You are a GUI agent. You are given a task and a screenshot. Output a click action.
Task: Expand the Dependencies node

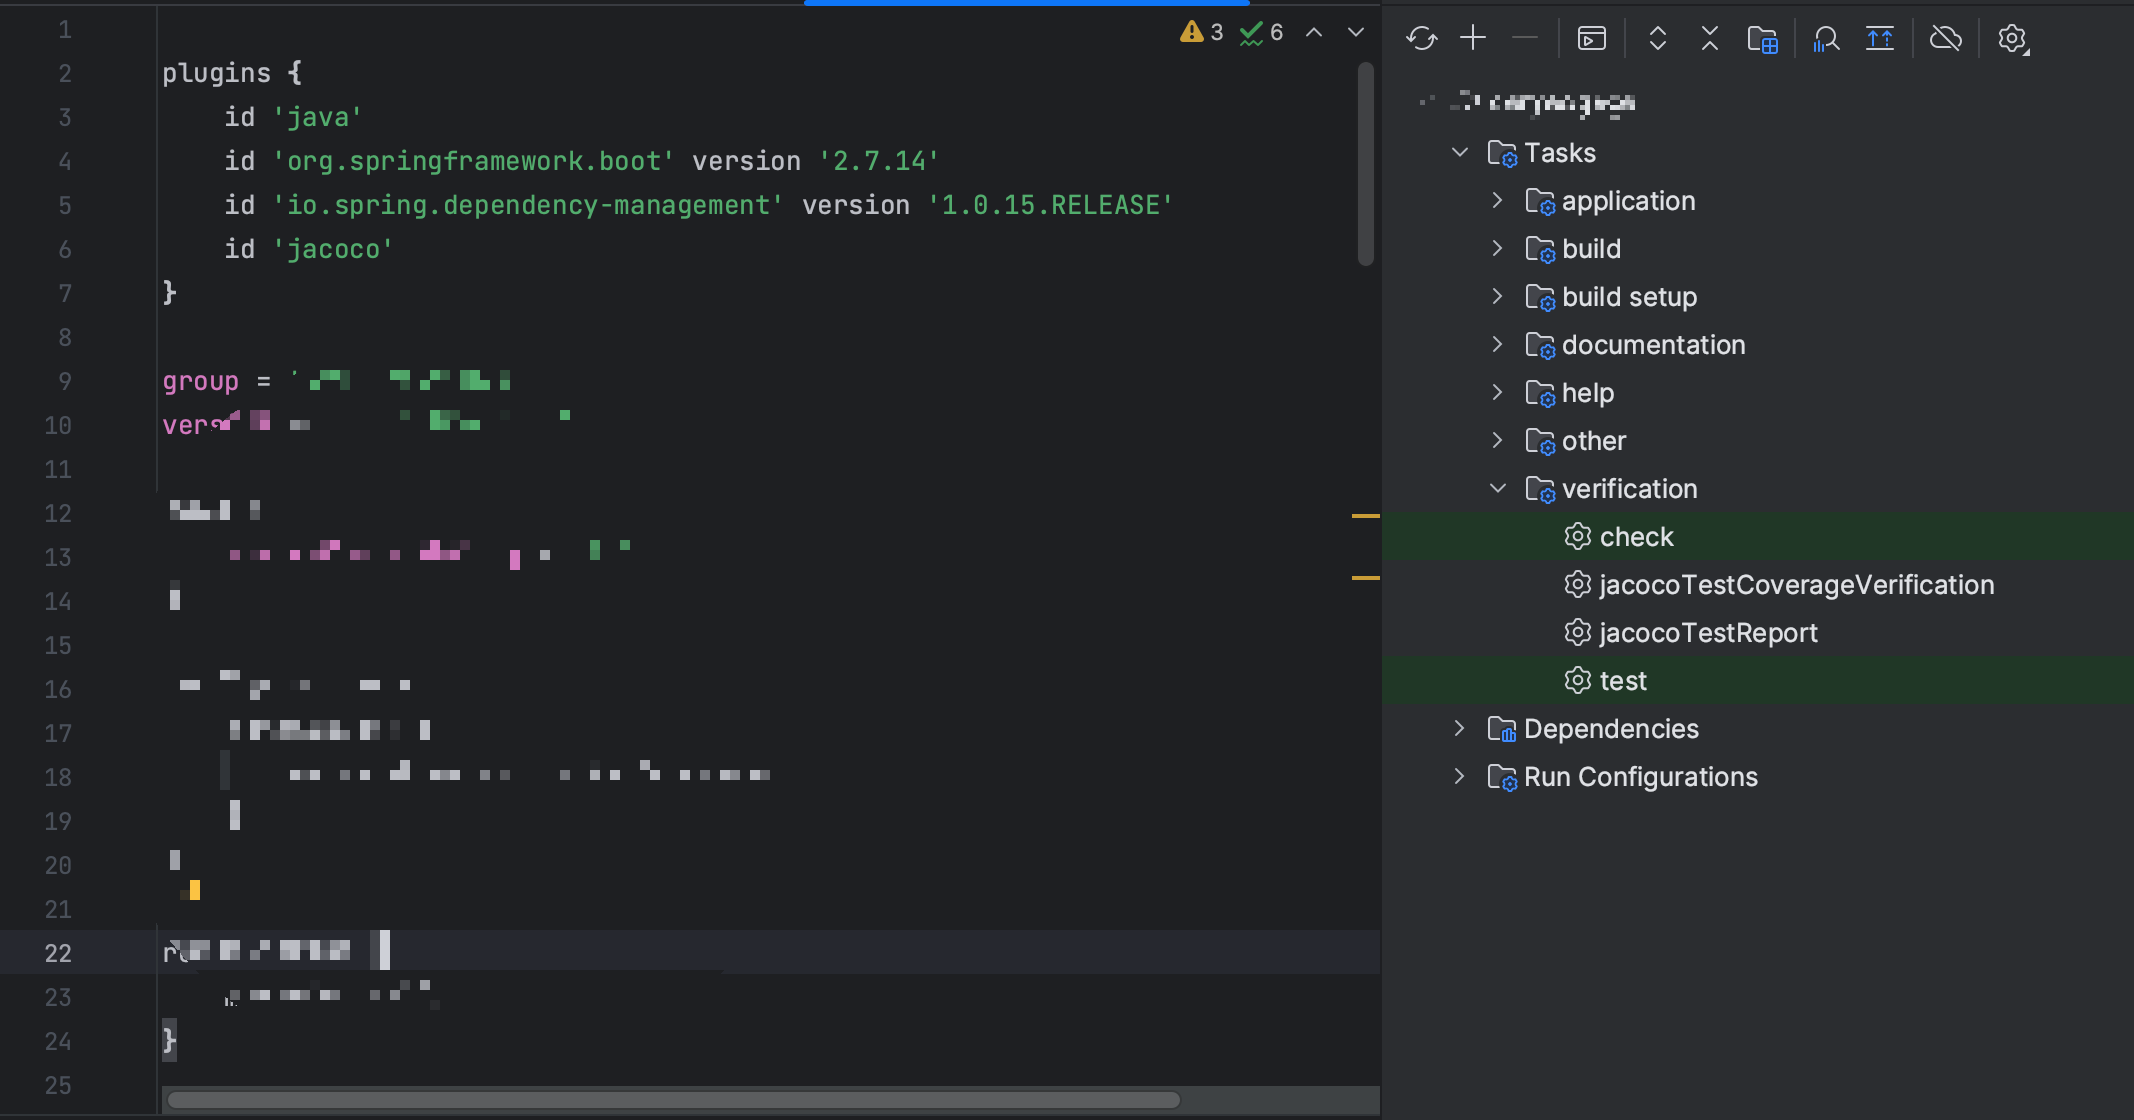click(1459, 728)
